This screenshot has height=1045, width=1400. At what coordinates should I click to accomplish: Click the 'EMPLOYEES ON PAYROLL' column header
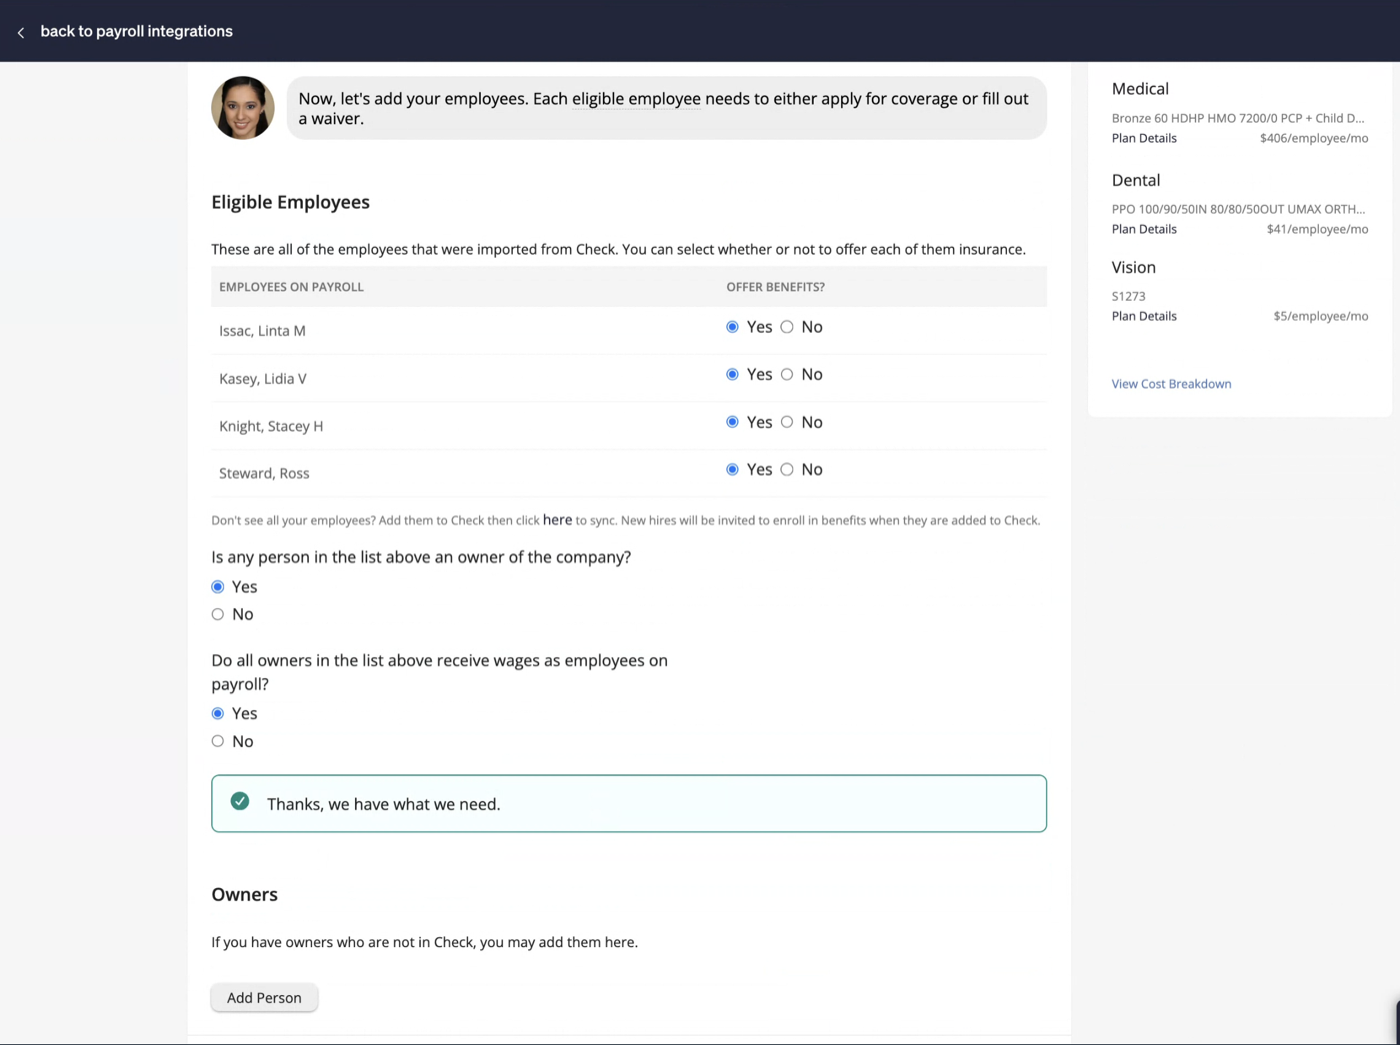(x=291, y=287)
